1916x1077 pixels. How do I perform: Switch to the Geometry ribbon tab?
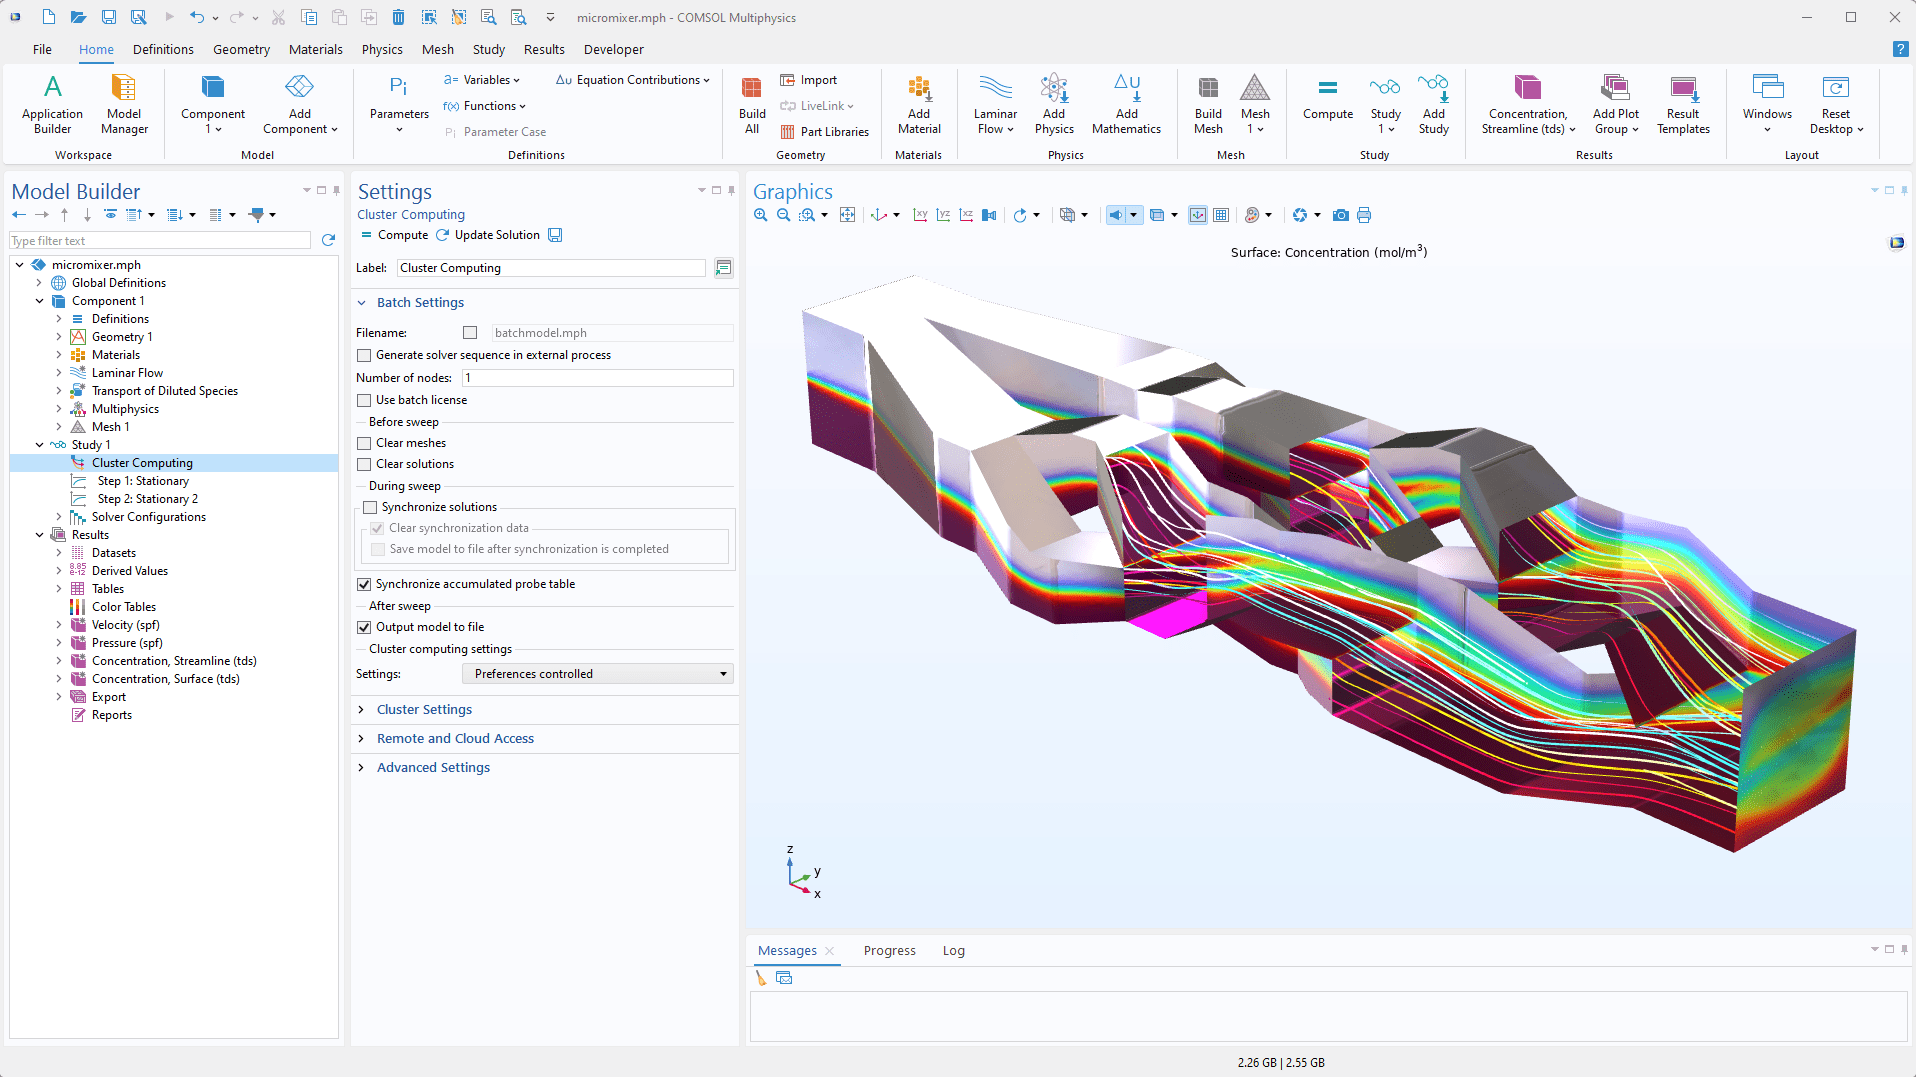[241, 49]
